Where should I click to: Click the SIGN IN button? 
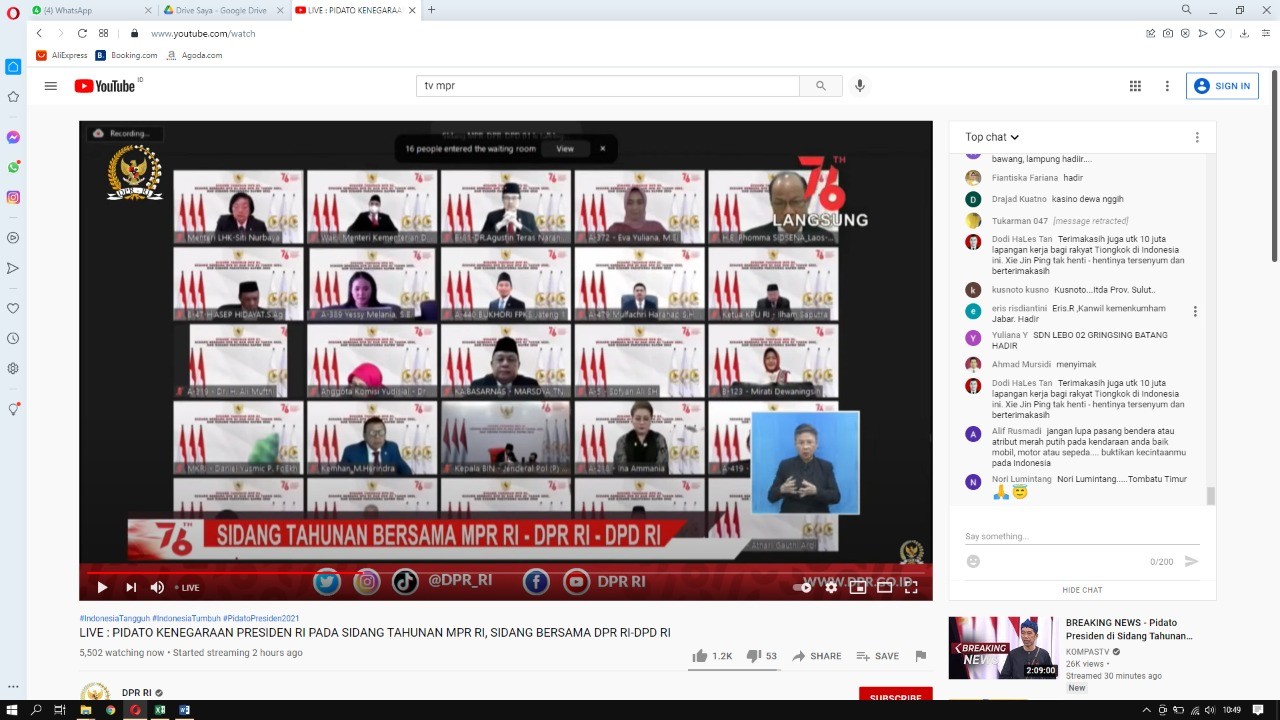point(1222,86)
